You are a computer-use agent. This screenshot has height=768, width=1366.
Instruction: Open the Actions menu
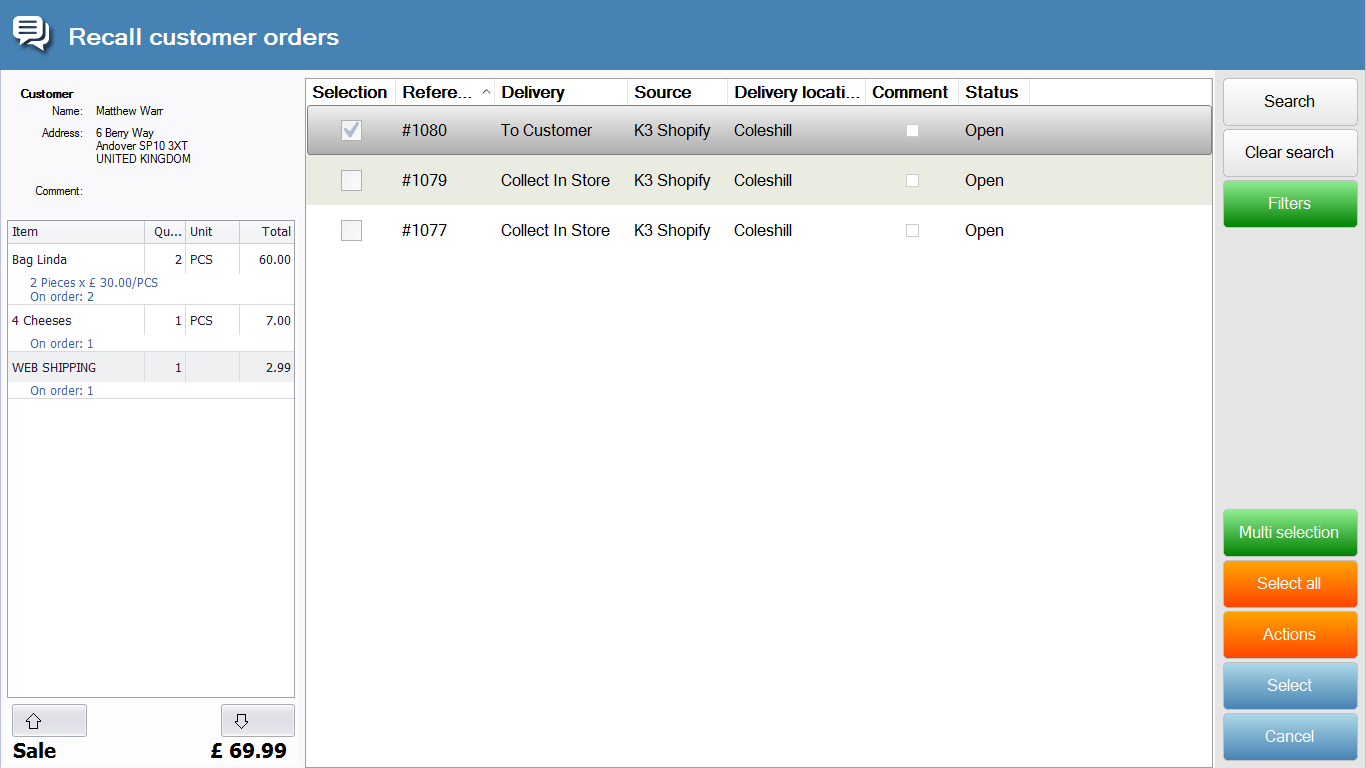(1289, 635)
